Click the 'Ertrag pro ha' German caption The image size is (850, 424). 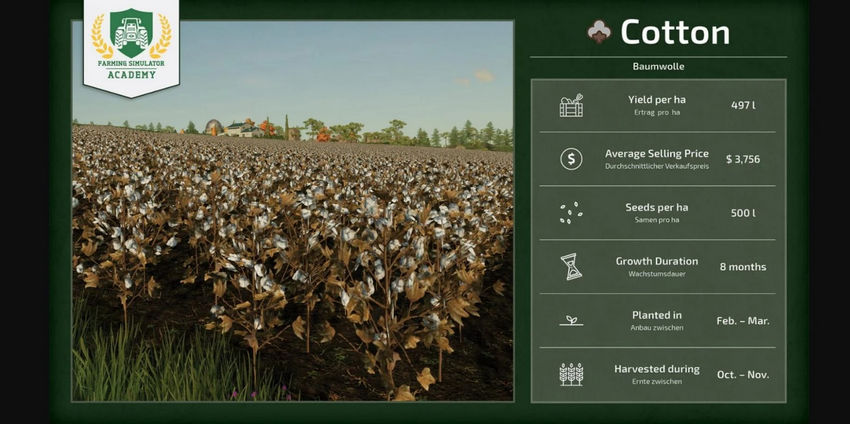(656, 112)
